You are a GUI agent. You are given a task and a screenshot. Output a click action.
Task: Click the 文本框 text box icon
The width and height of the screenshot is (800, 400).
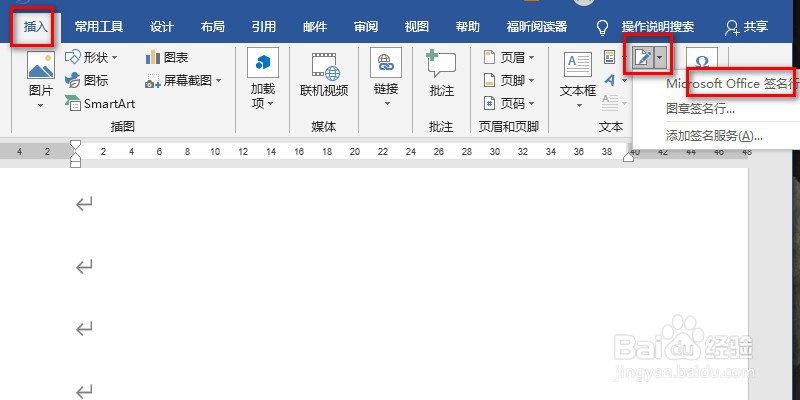[578, 65]
